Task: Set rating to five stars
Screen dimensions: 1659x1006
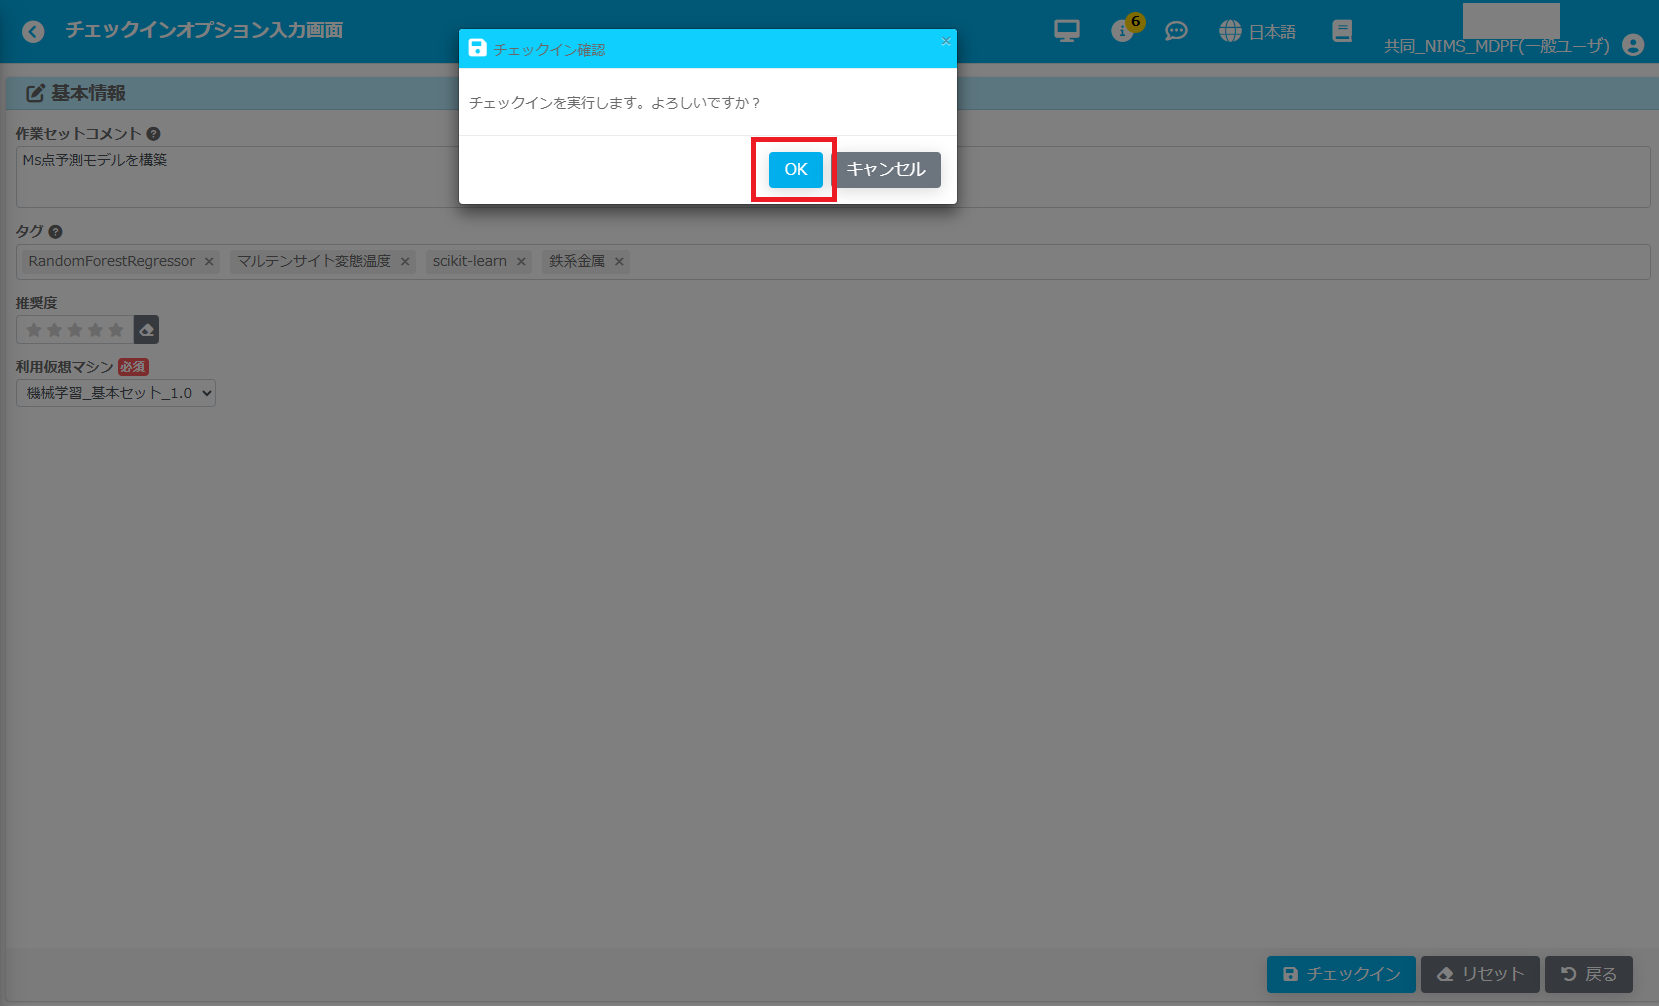Action: (116, 330)
